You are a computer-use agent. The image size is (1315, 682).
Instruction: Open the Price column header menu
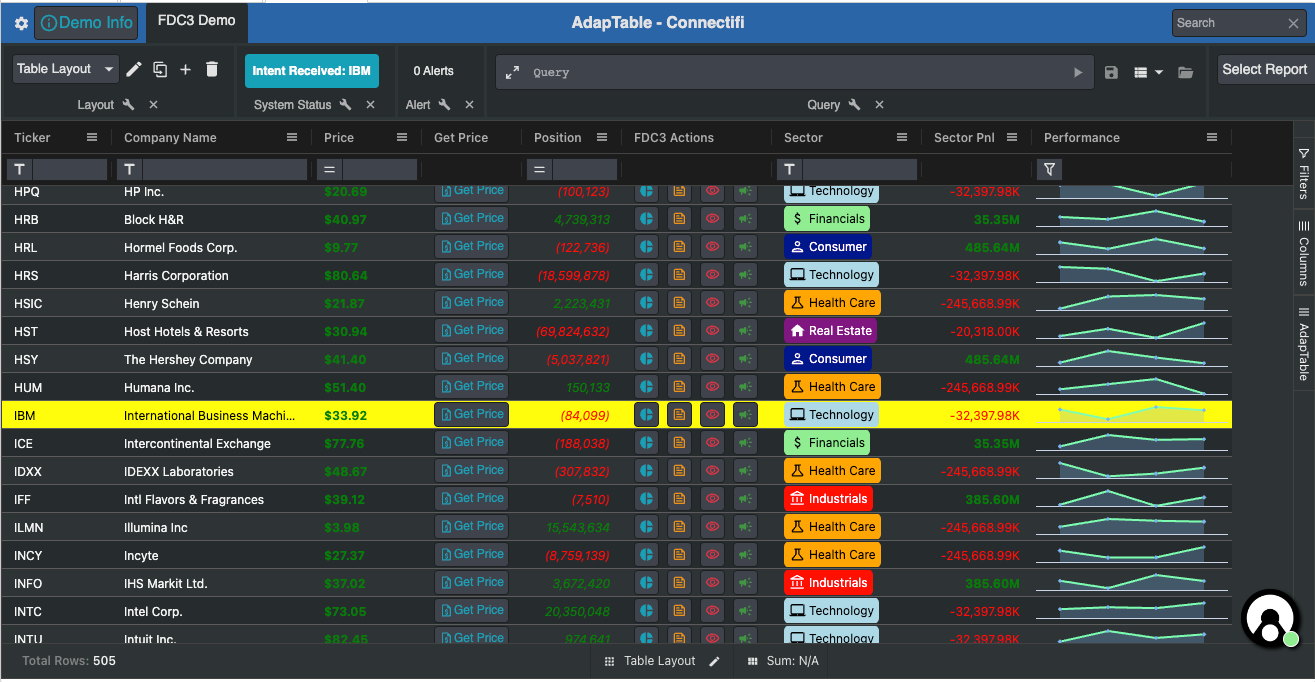(402, 138)
